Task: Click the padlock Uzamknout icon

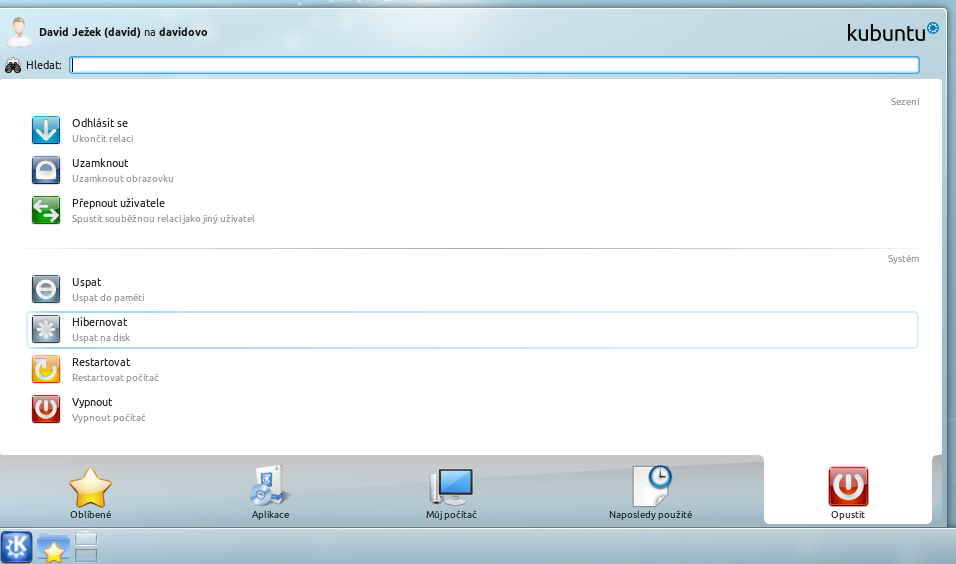Action: 46,170
